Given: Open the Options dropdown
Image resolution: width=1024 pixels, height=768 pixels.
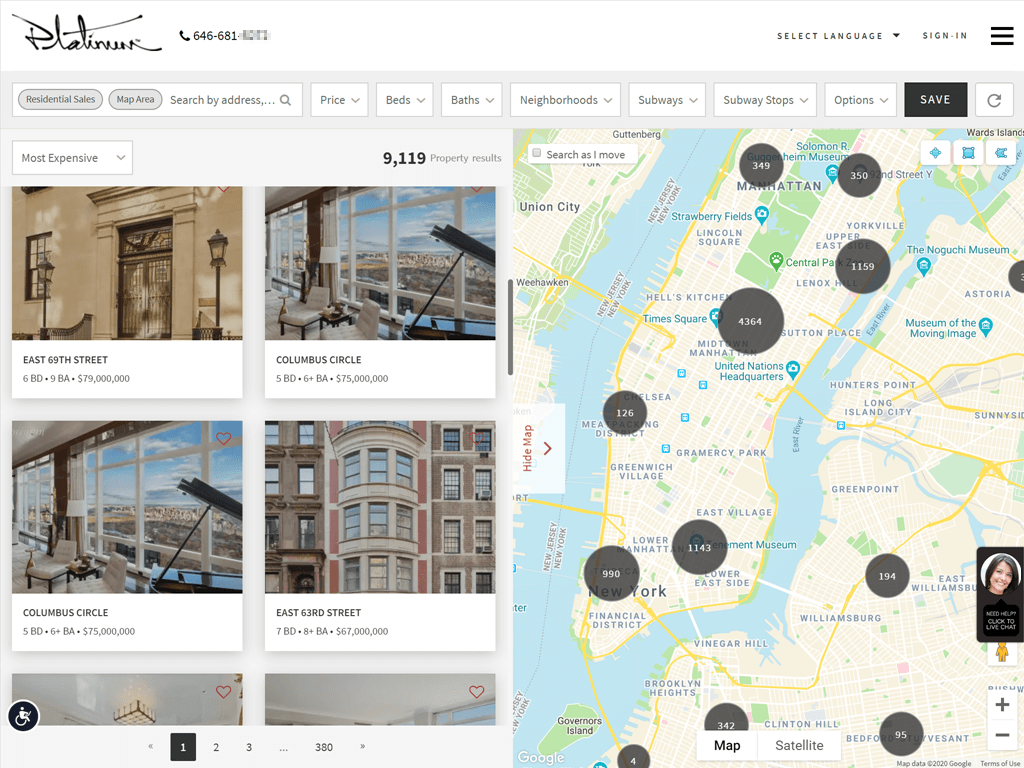Looking at the screenshot, I should (x=861, y=100).
